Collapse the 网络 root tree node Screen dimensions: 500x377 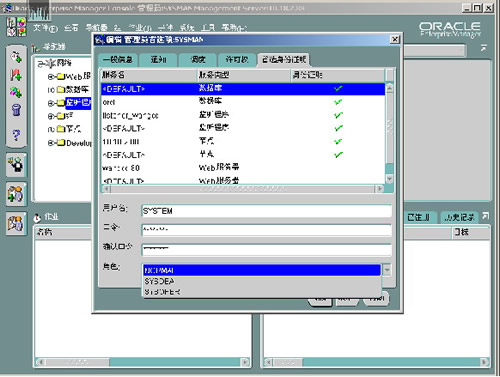(40, 63)
